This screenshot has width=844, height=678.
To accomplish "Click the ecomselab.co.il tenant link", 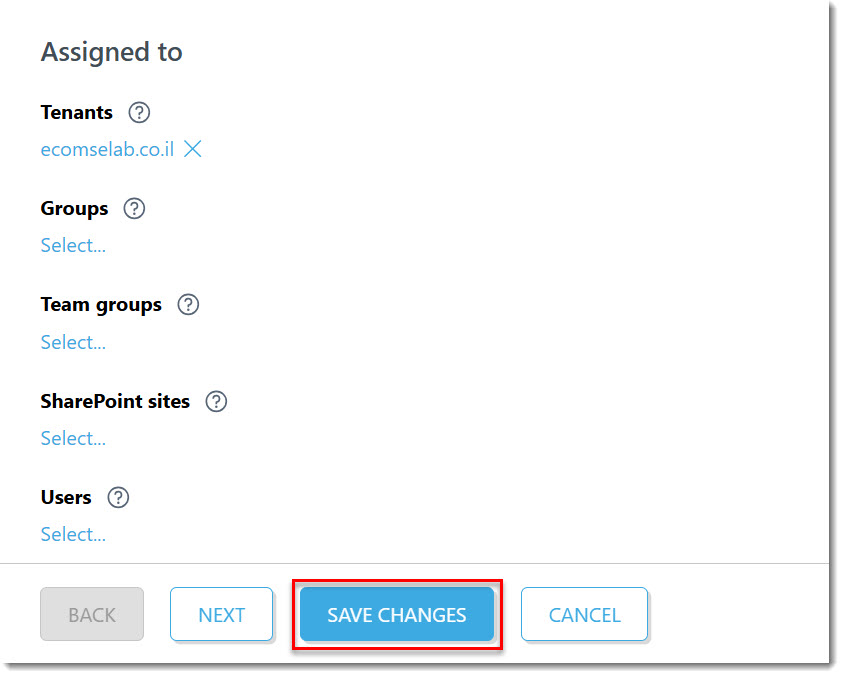I will click(108, 150).
